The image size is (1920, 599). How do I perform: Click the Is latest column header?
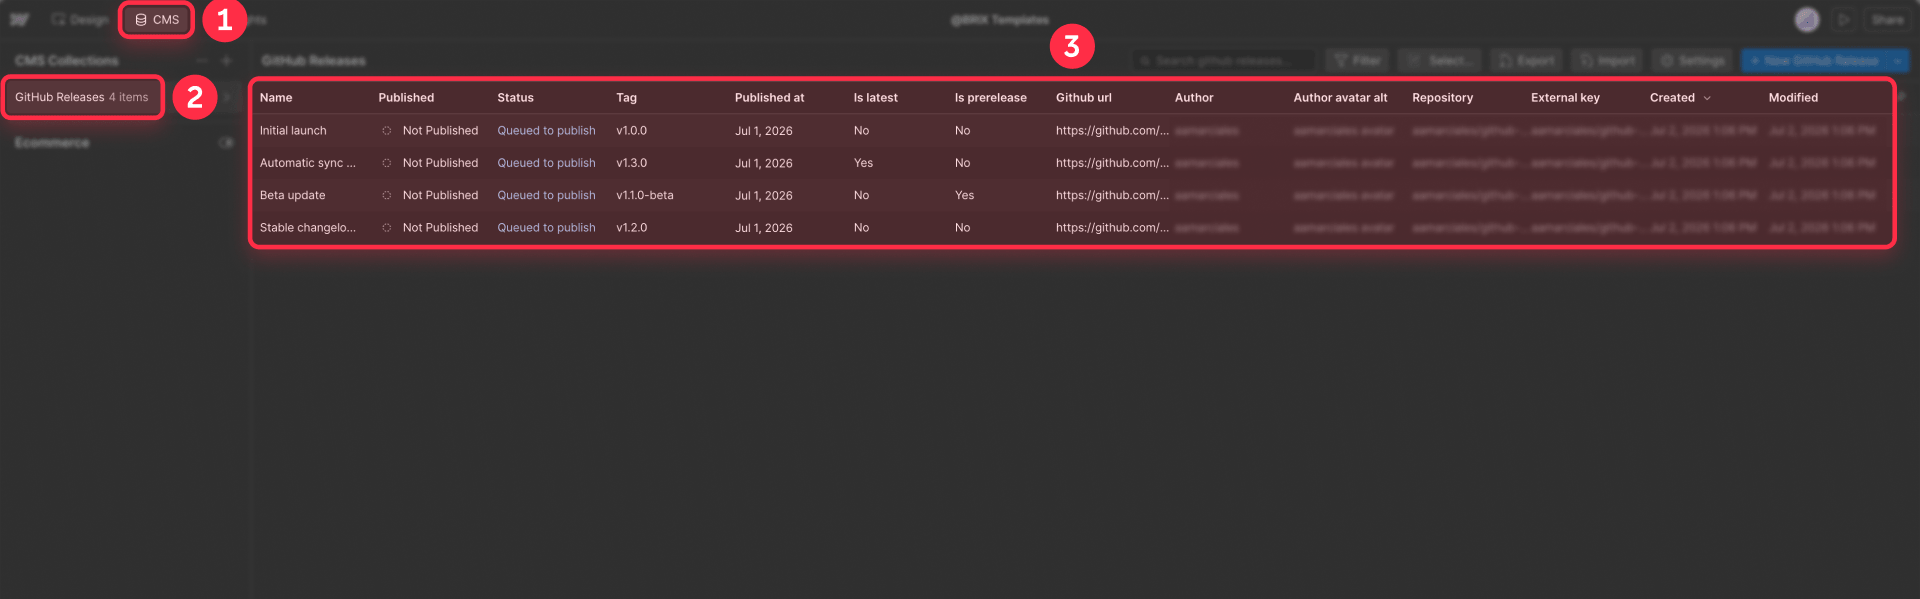coord(875,98)
